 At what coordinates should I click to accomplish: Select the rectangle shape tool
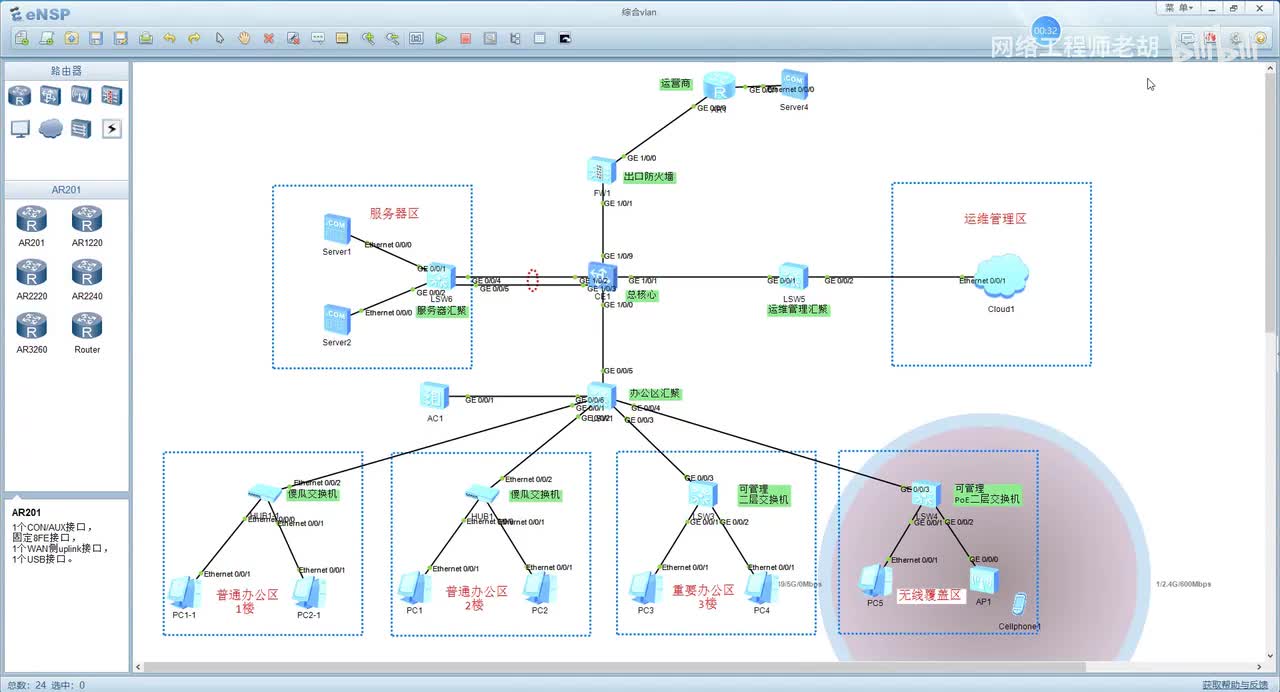point(342,38)
